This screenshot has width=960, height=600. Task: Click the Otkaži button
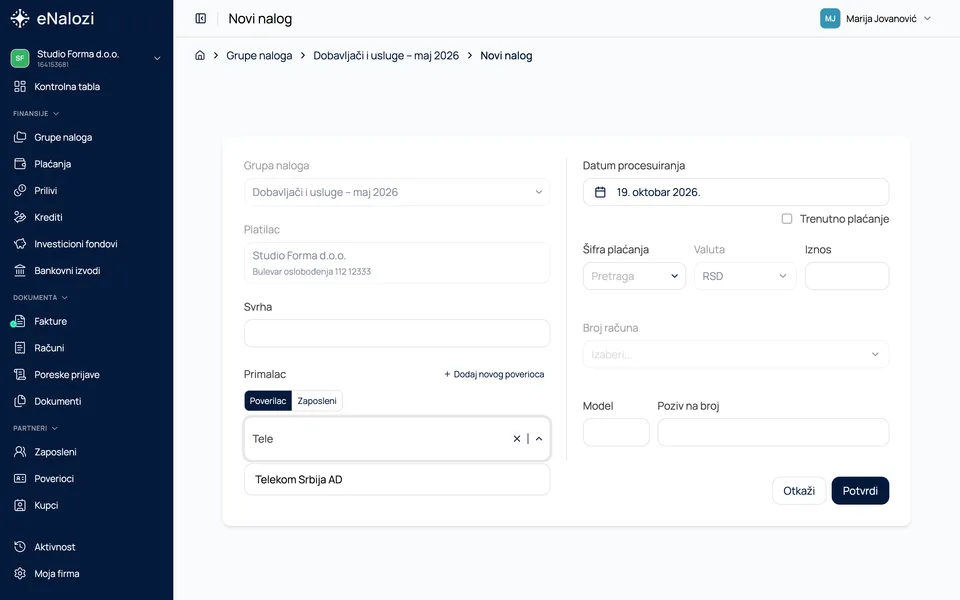point(799,490)
